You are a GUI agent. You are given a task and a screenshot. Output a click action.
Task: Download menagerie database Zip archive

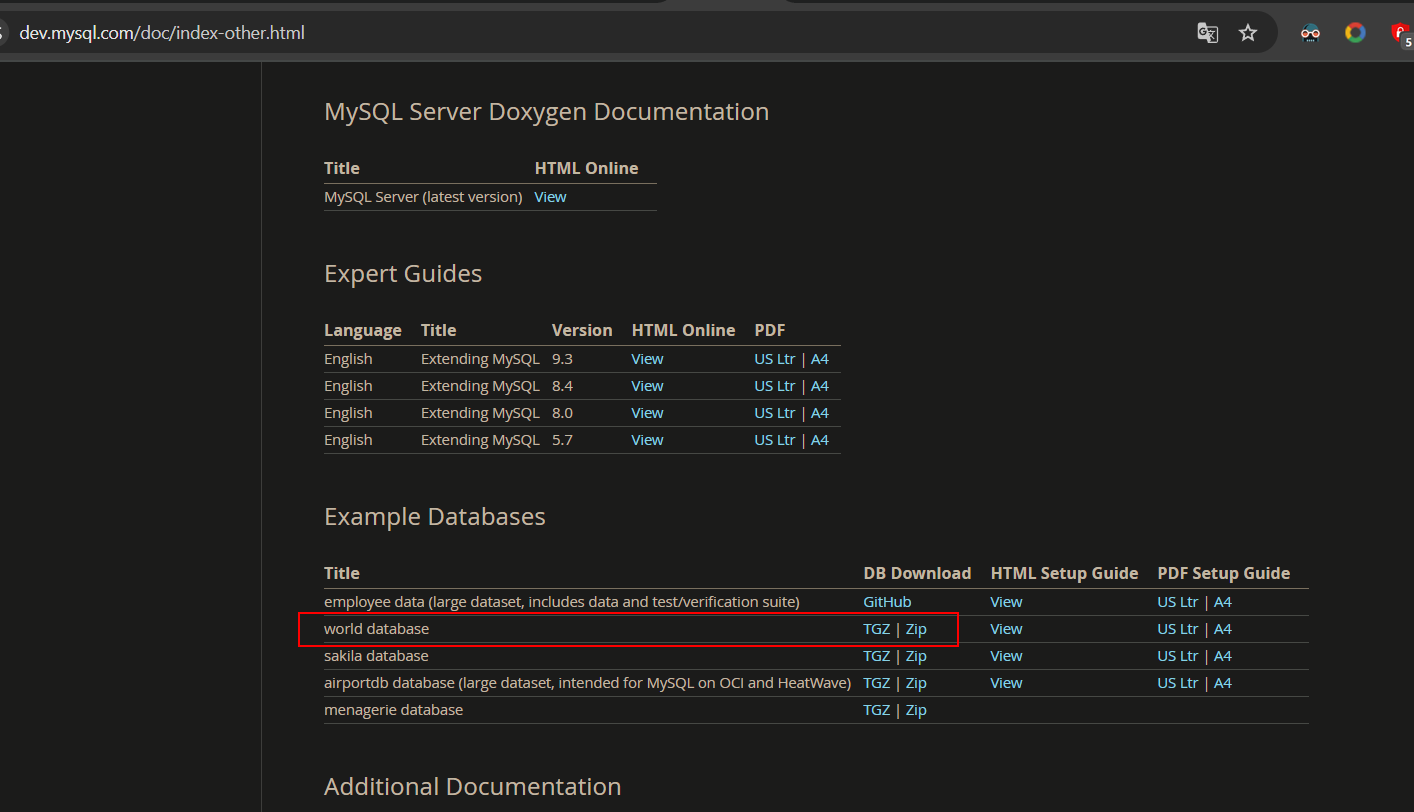click(x=916, y=710)
